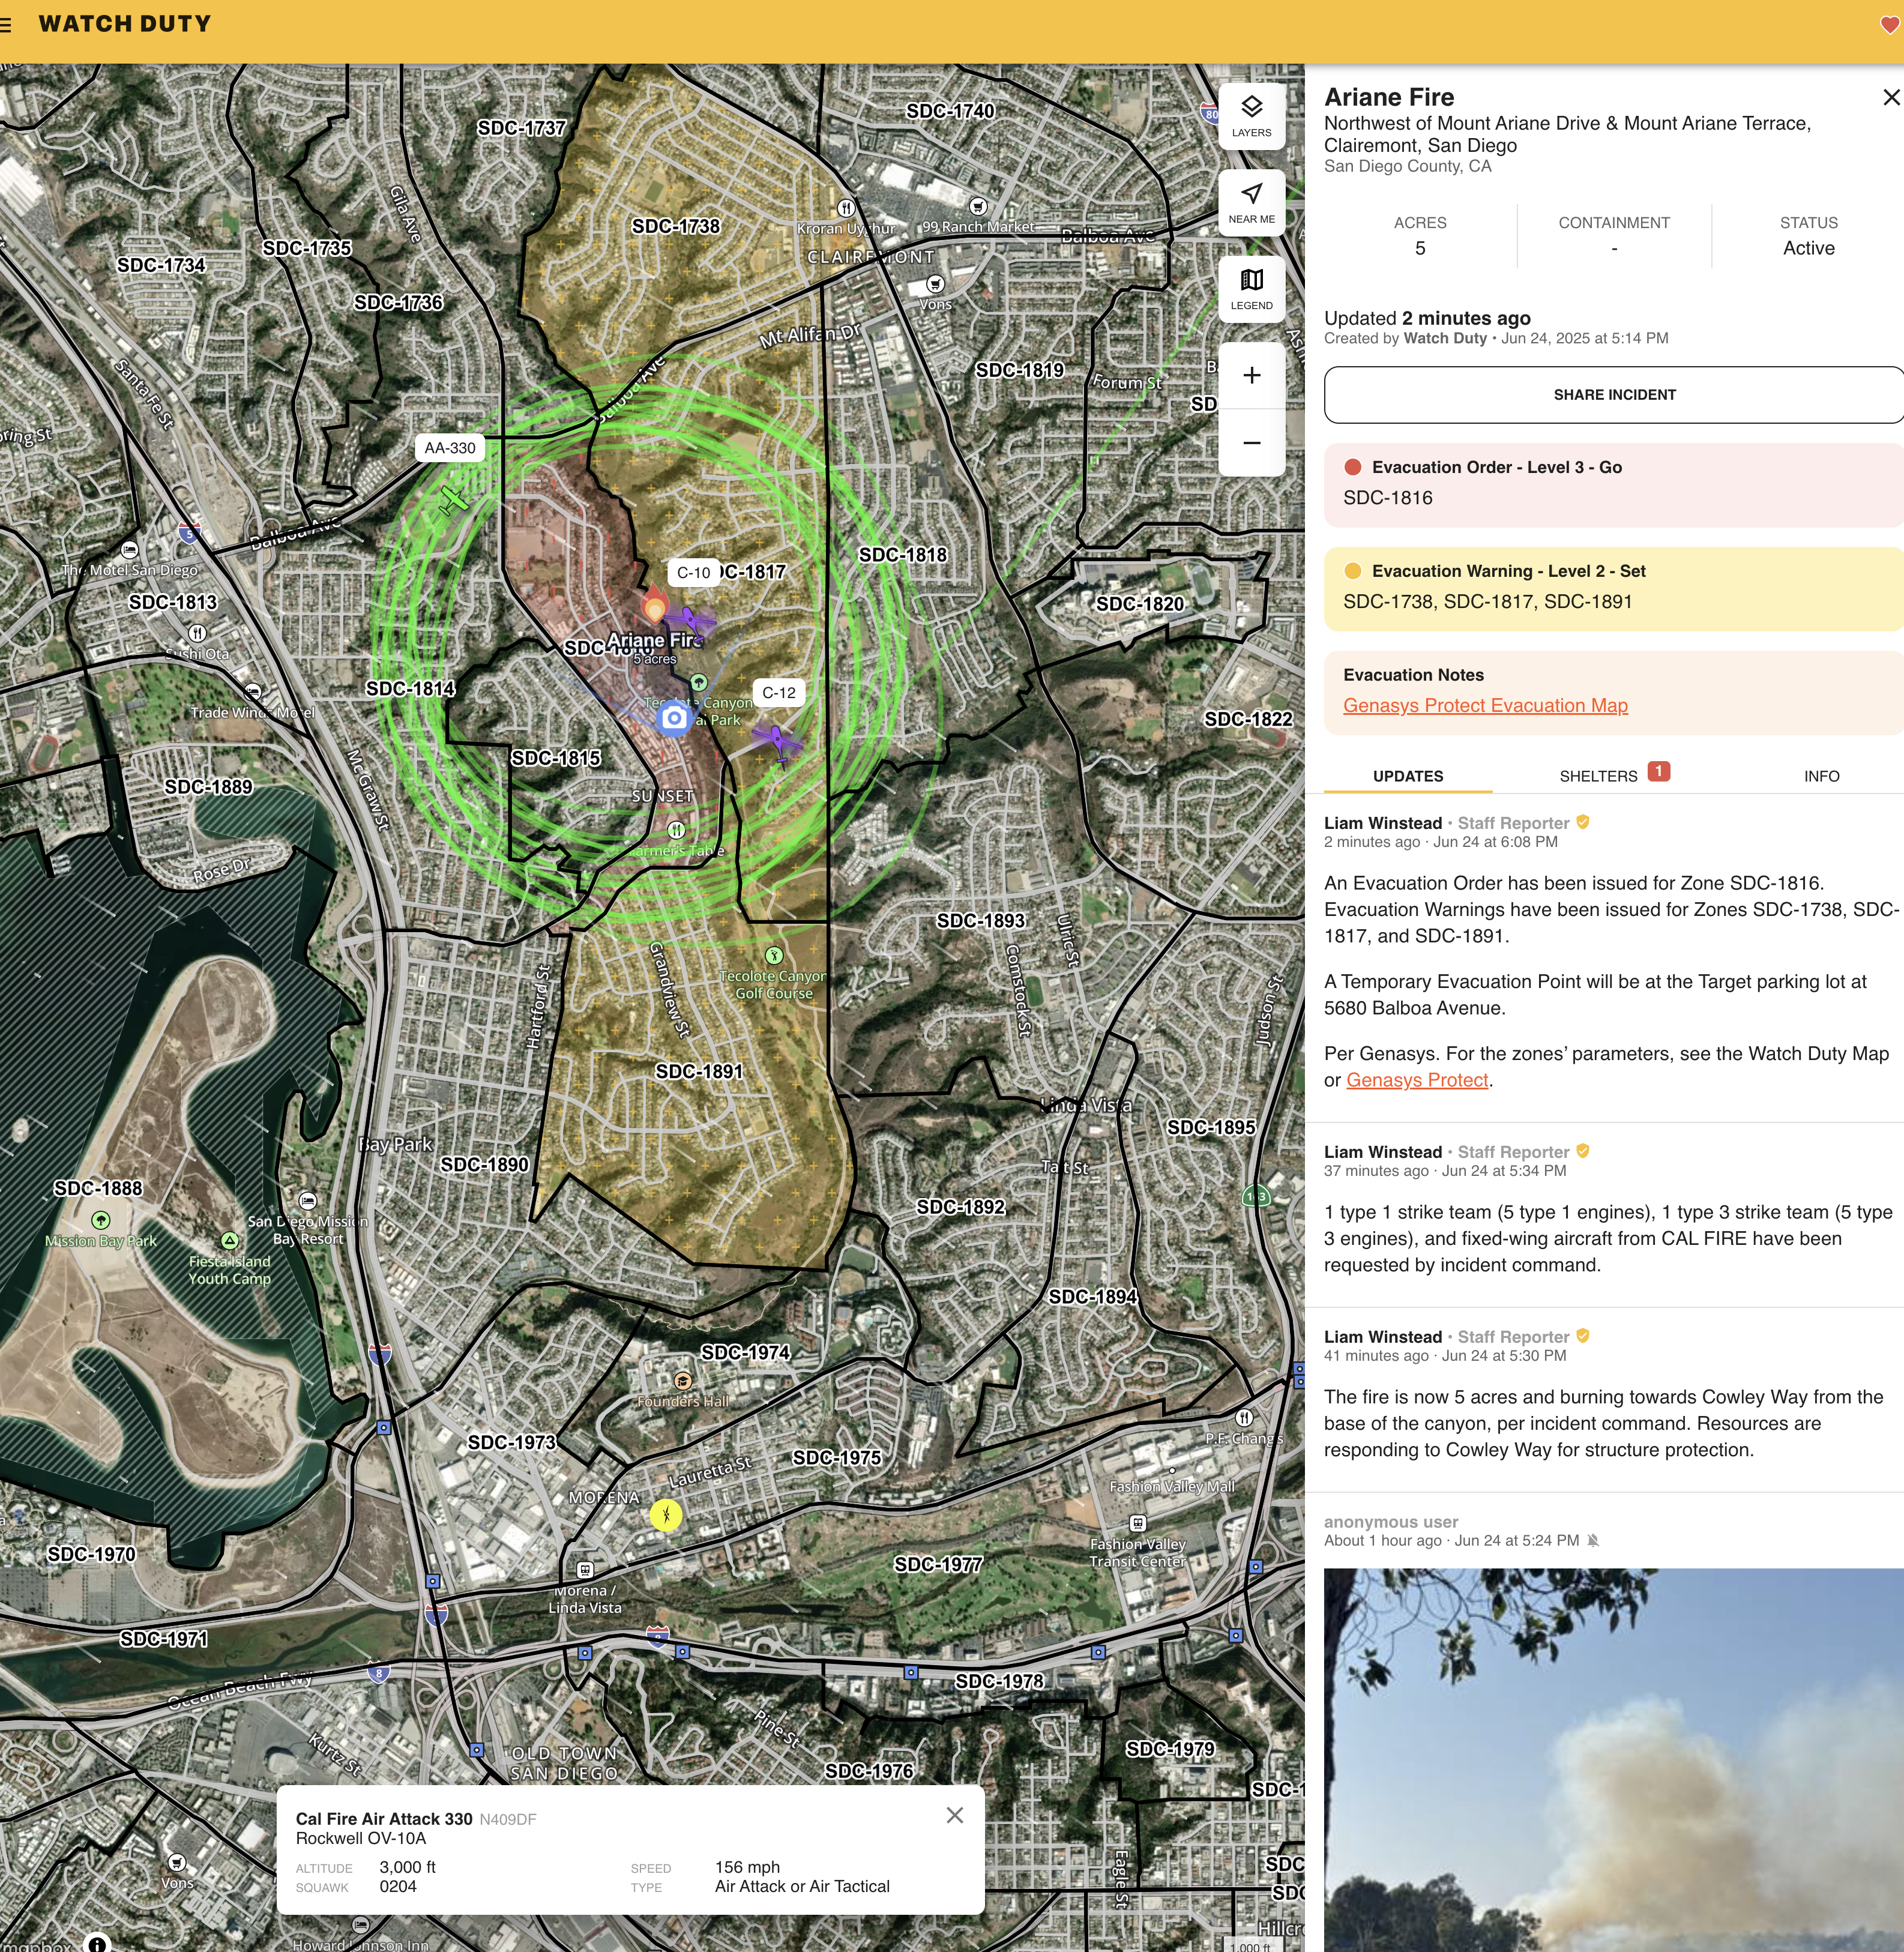Zoom in with the plus button
The height and width of the screenshot is (1952, 1904).
coord(1251,376)
